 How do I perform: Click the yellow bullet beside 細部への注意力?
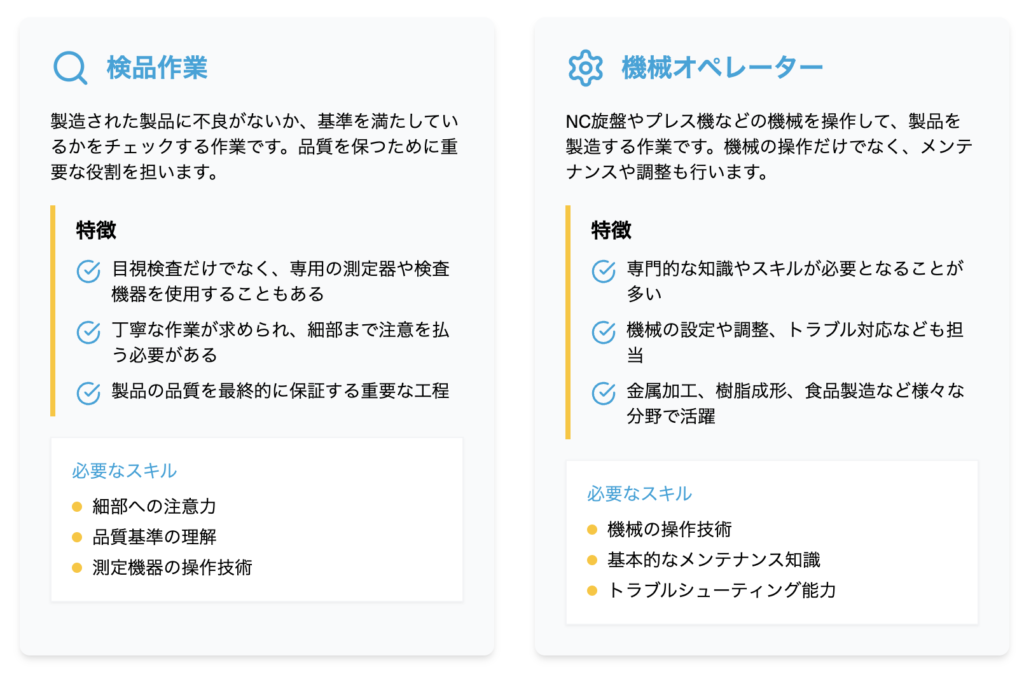click(x=77, y=507)
